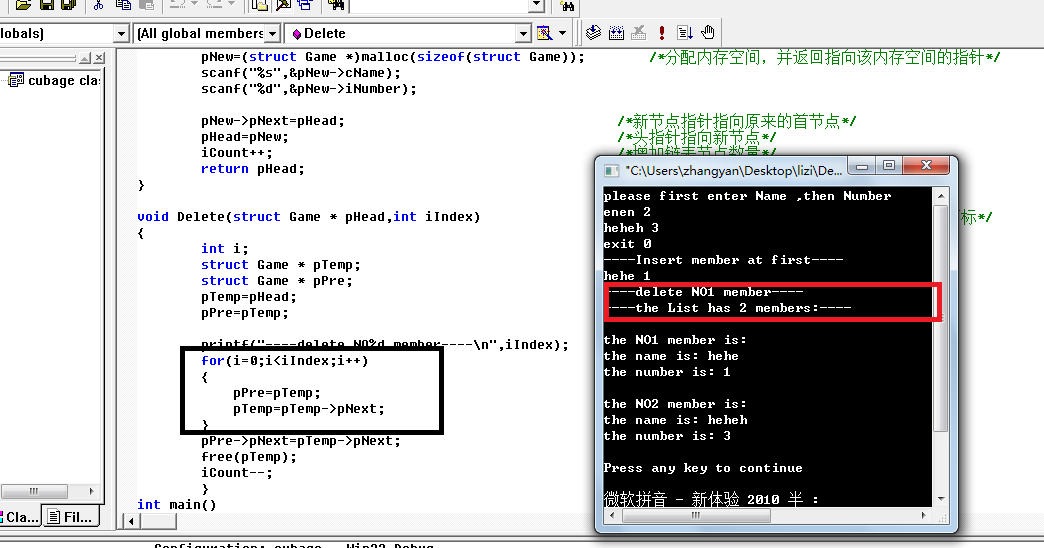Click workspace pane horizontal scrollbar thumb
This screenshot has height=548, width=1044.
click(34, 491)
